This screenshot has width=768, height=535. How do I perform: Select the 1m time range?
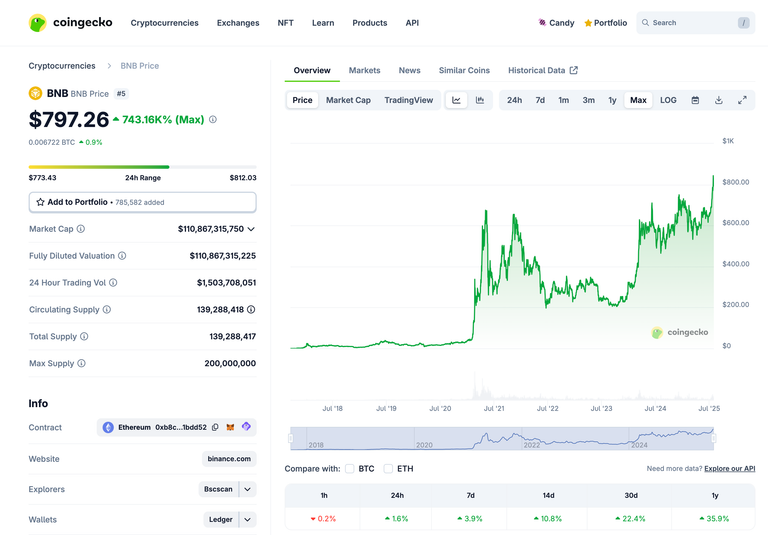pos(564,100)
